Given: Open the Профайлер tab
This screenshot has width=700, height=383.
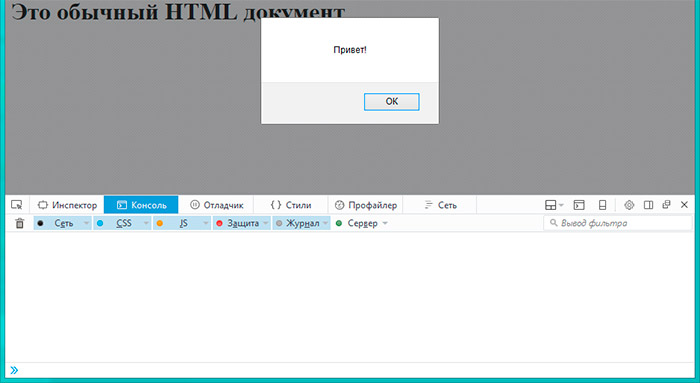Looking at the screenshot, I should coord(365,205).
